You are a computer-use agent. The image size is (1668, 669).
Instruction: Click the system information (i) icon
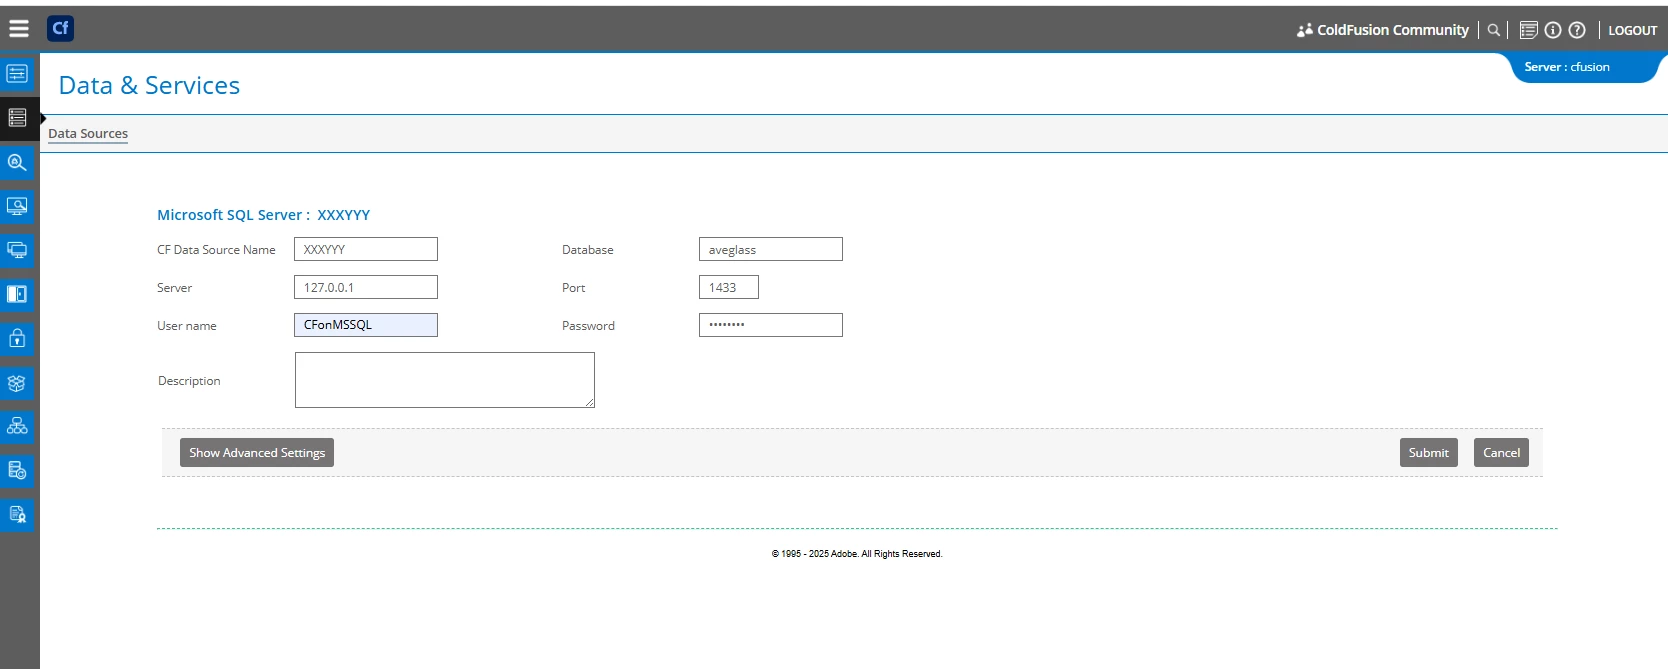click(x=1553, y=30)
